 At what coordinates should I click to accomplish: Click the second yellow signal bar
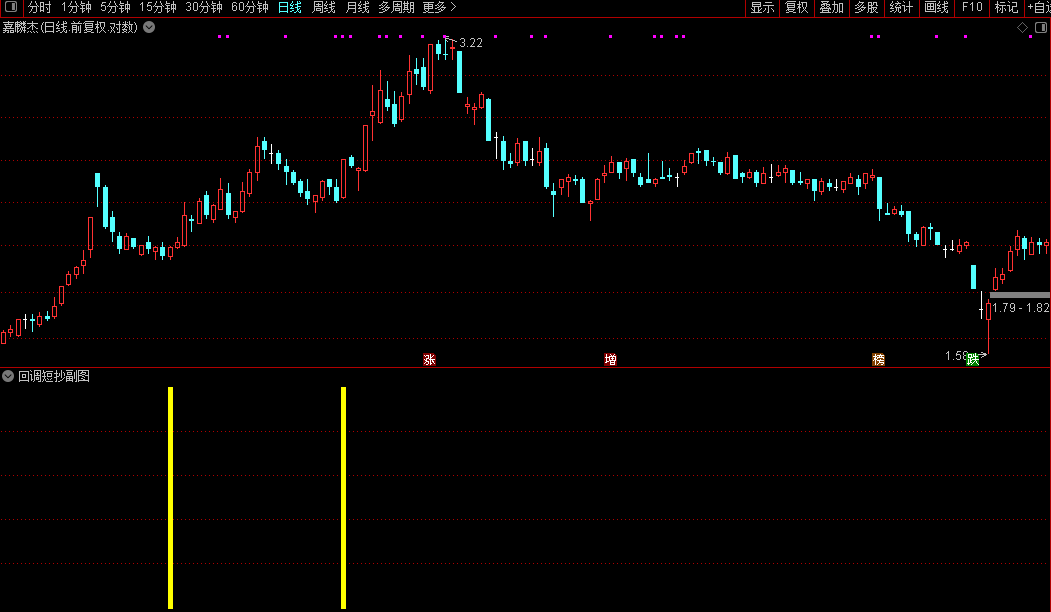pyautogui.click(x=343, y=497)
